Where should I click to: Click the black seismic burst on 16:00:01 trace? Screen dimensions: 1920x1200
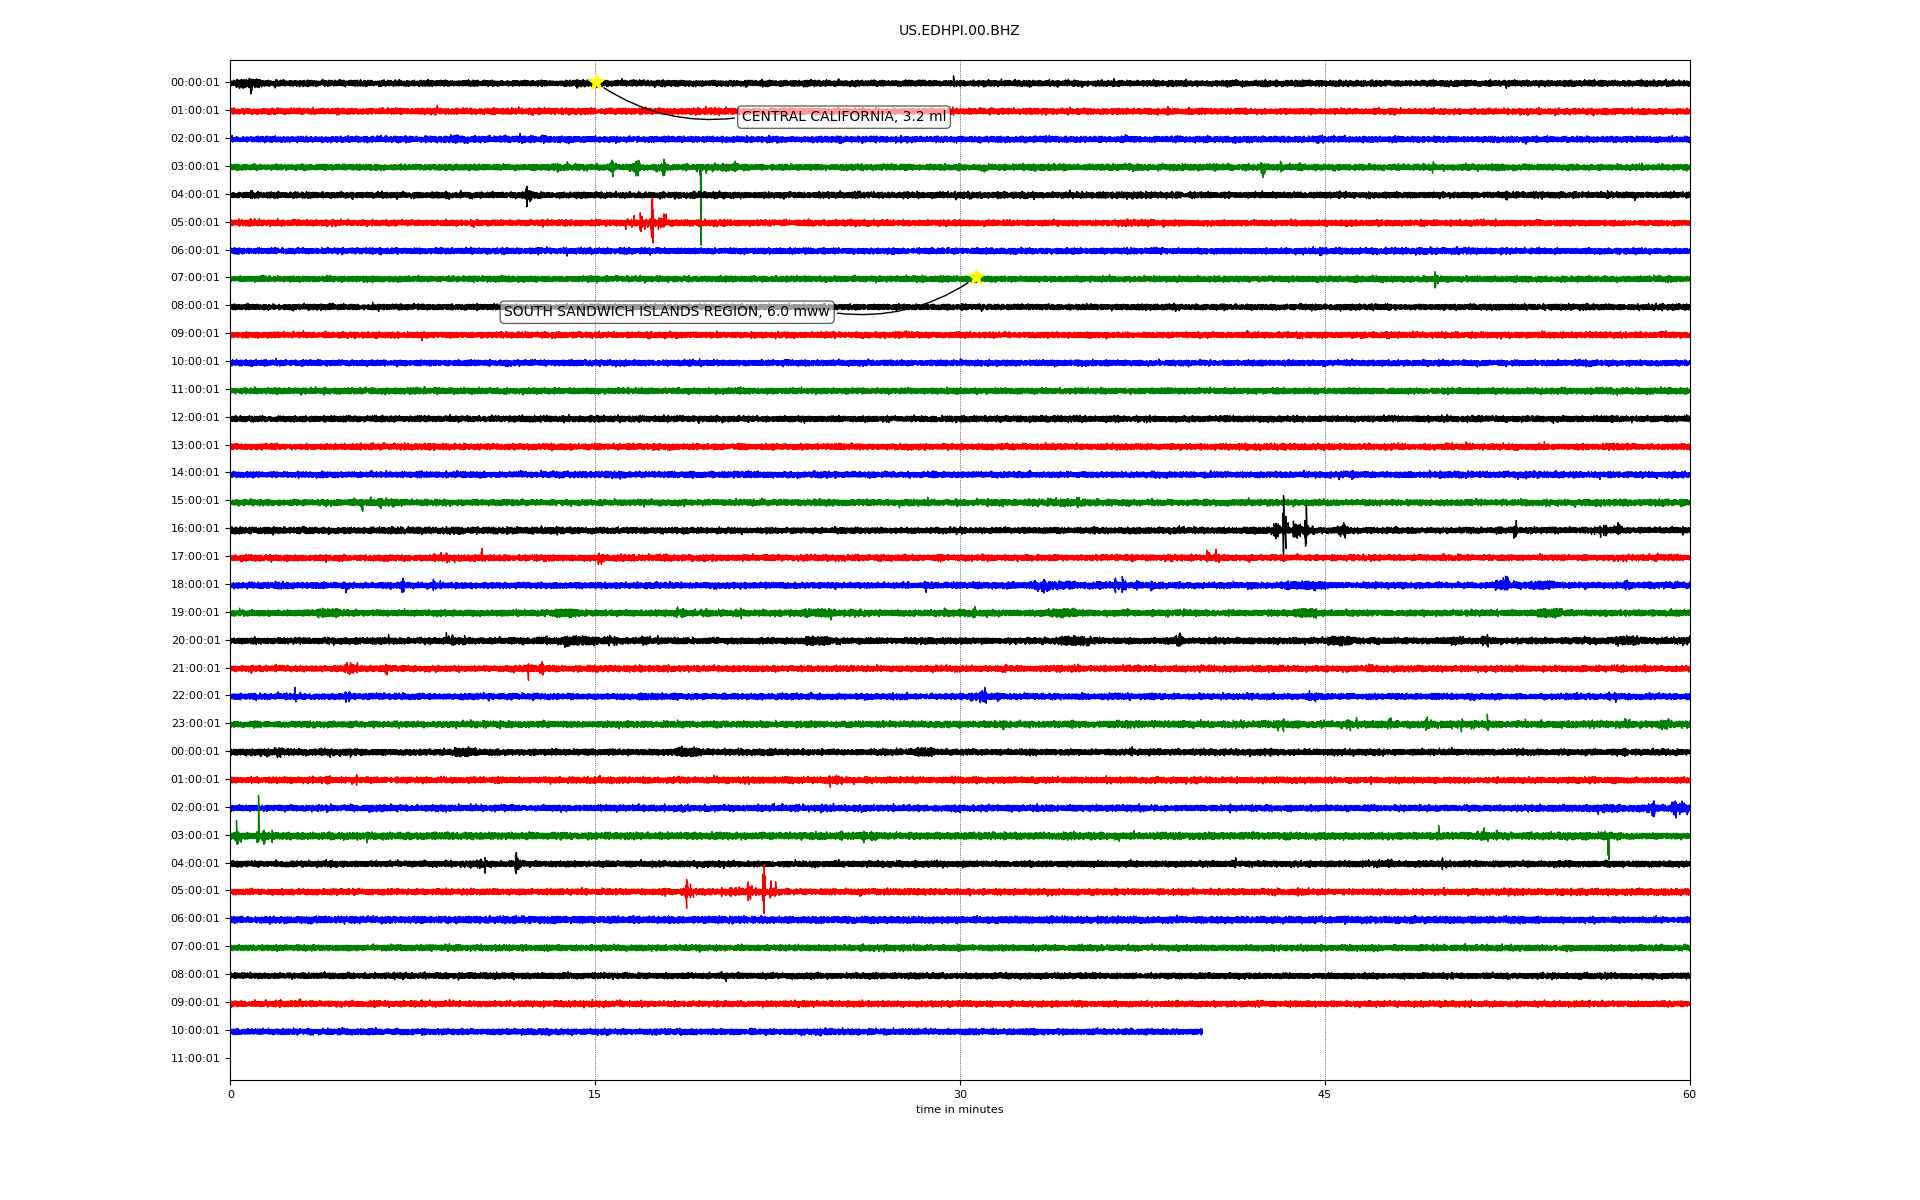(x=1285, y=528)
